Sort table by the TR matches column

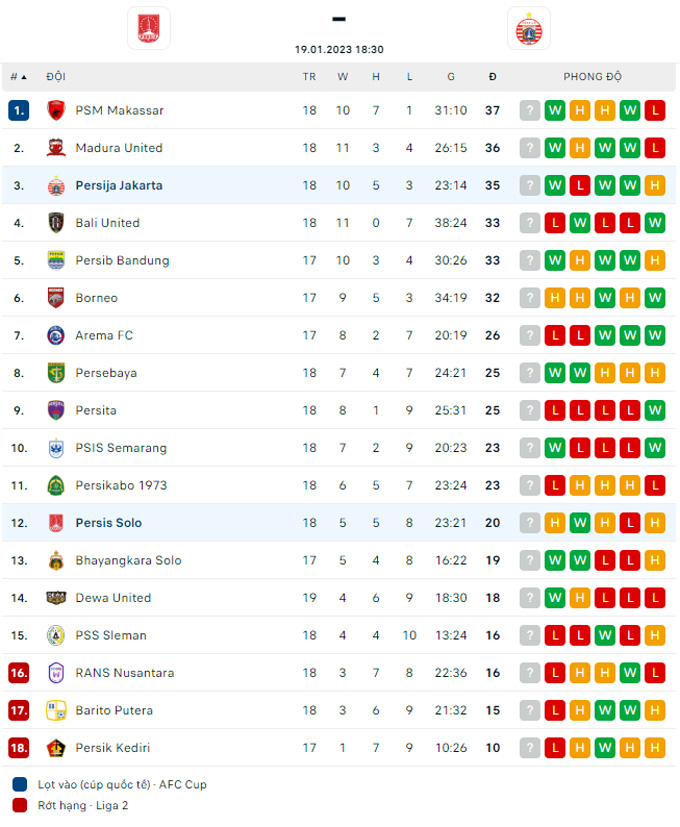[x=309, y=77]
